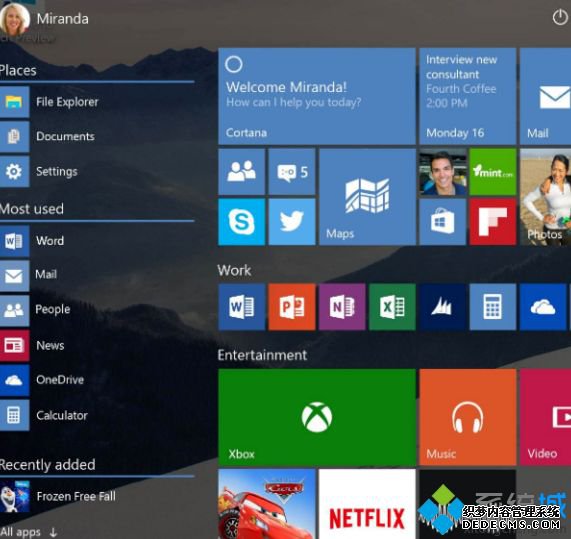
Task: Open the Dynamics tile in Work group
Action: coord(442,307)
